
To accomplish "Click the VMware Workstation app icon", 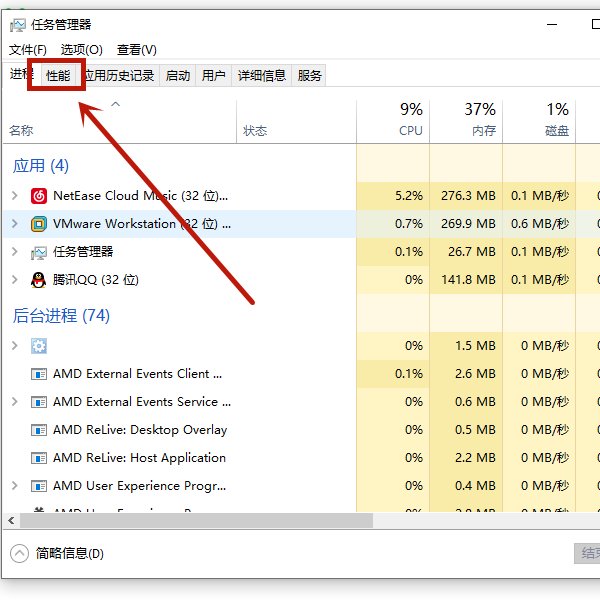I will click(39, 224).
